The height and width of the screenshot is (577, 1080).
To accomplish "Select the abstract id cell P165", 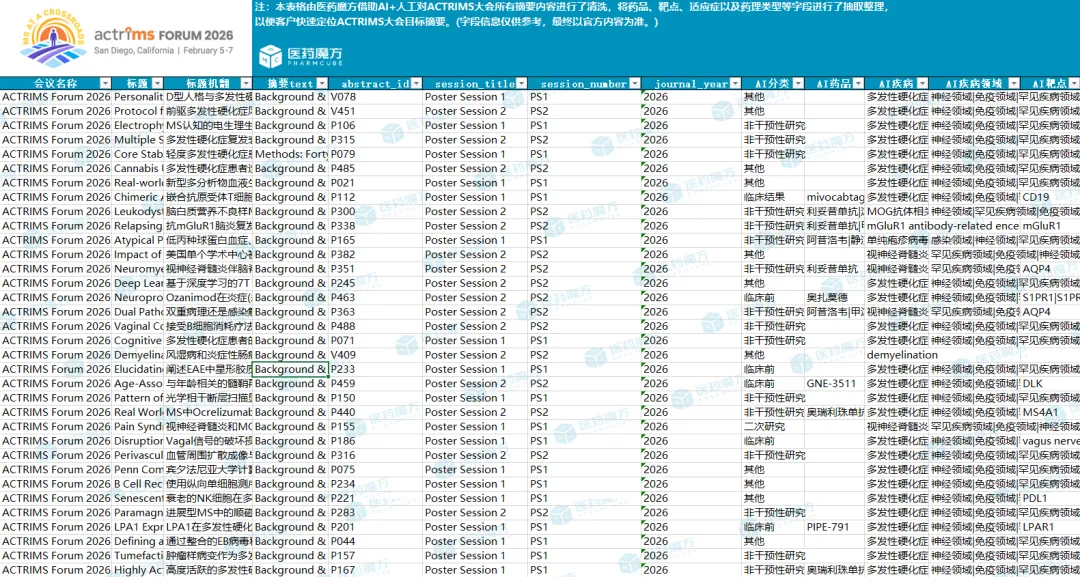I will 375,240.
